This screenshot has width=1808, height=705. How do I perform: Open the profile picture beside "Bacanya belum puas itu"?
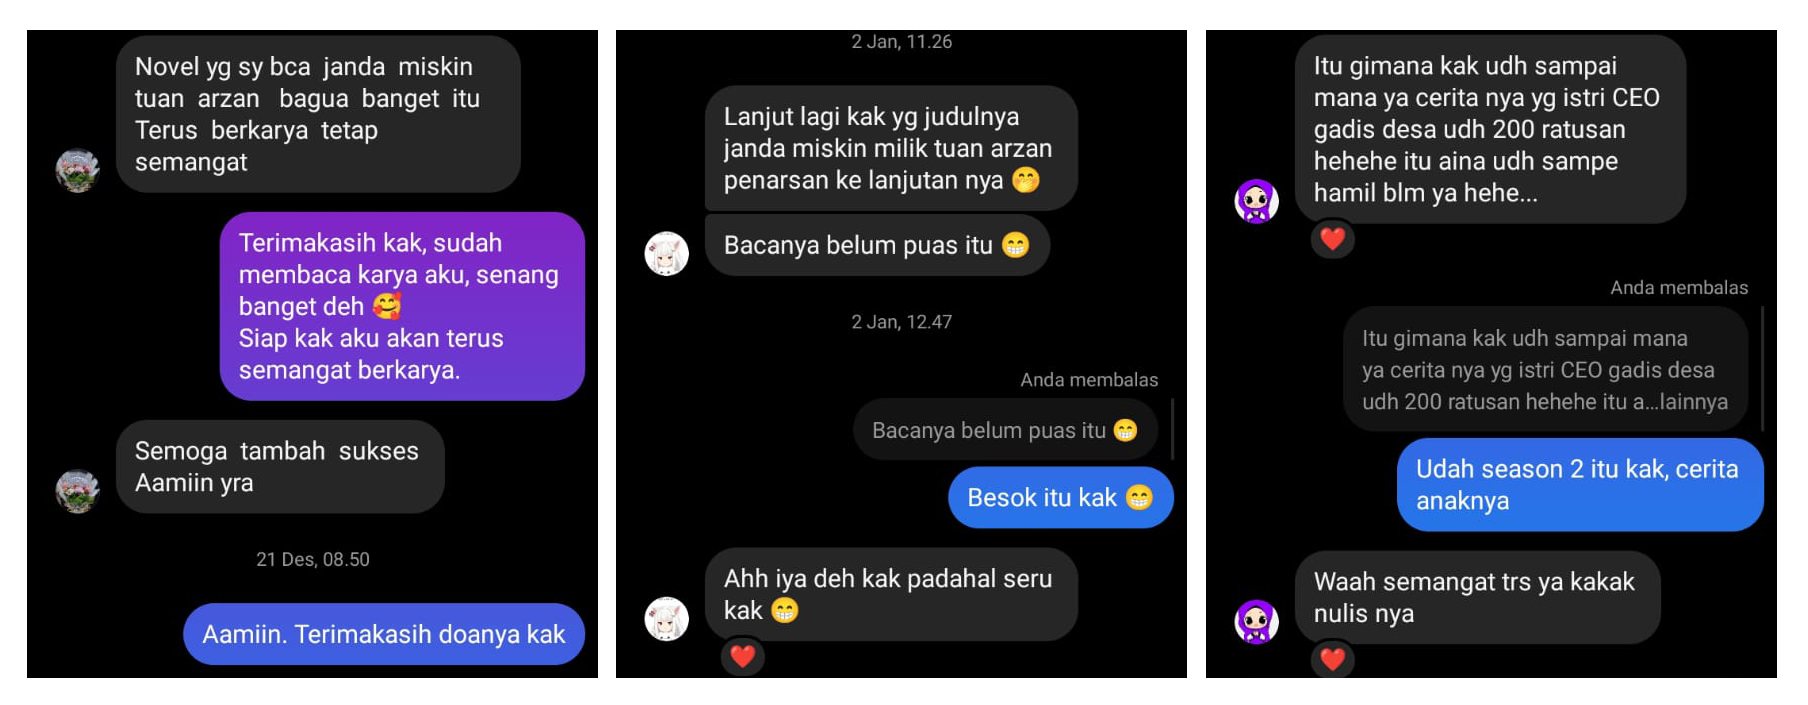click(x=667, y=254)
